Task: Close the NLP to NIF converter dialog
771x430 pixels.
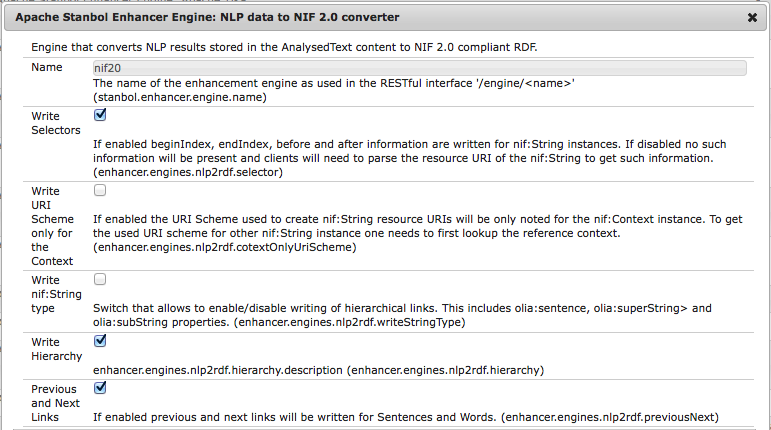Action: click(x=752, y=17)
